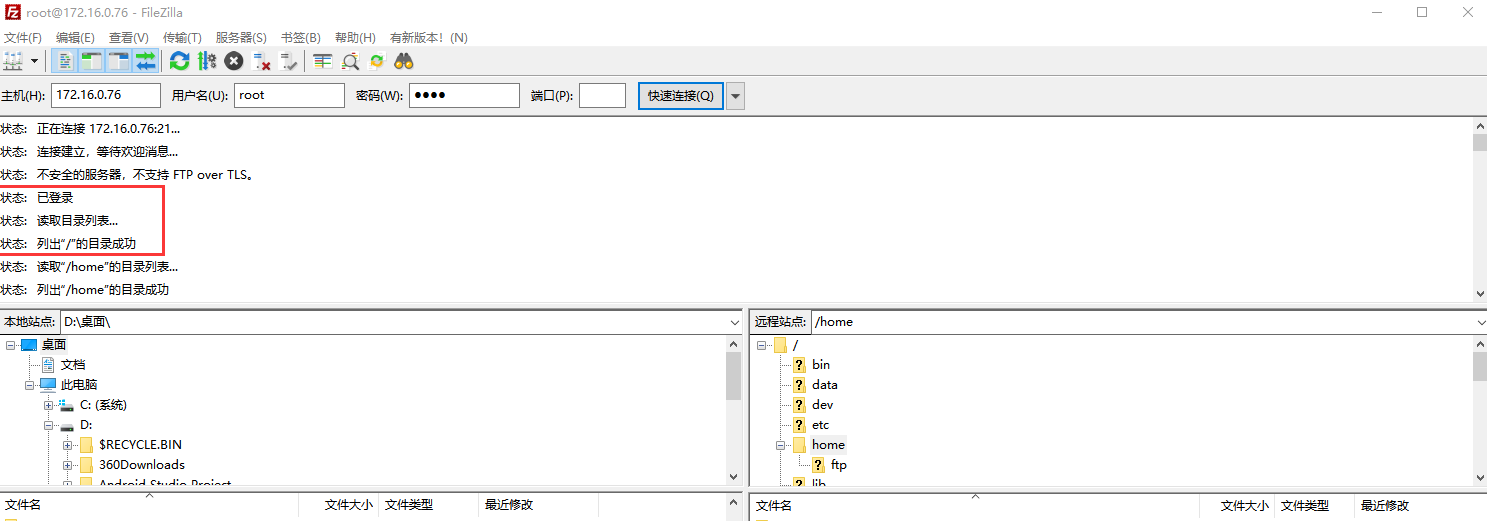
Task: Click the reconnect to last server icon
Action: [289, 61]
